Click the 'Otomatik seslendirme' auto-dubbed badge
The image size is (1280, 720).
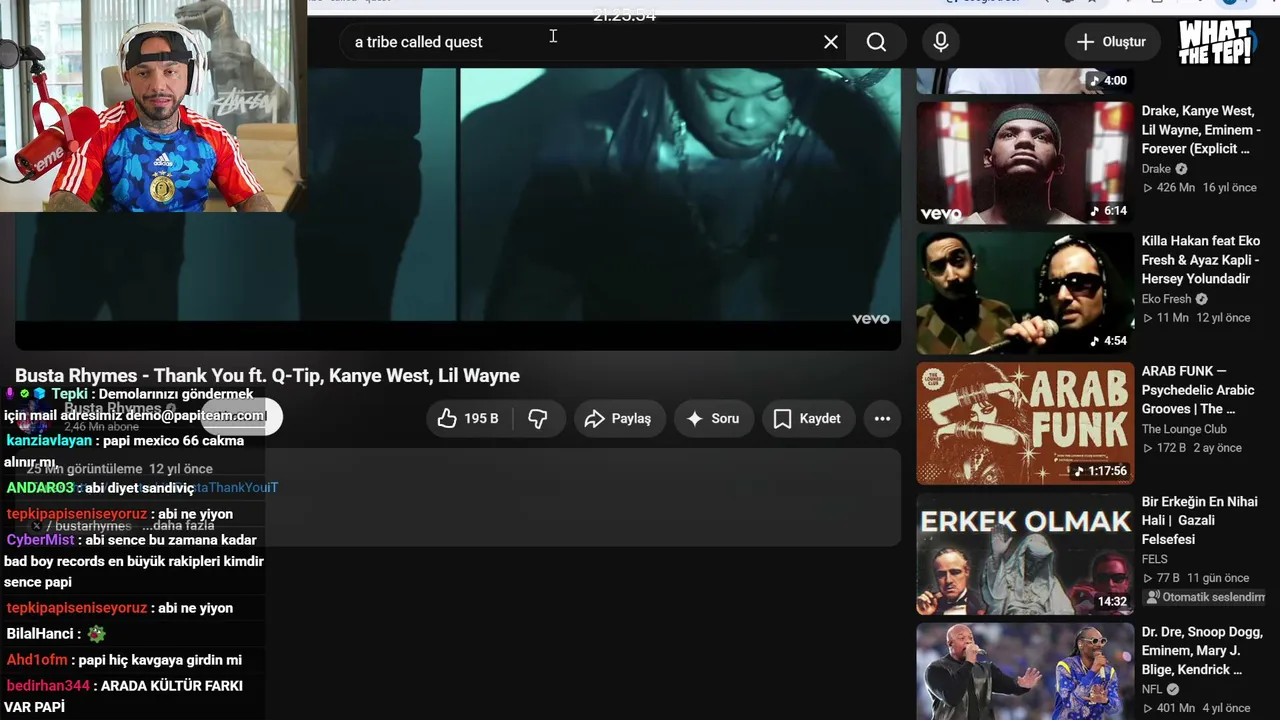pyautogui.click(x=1206, y=597)
